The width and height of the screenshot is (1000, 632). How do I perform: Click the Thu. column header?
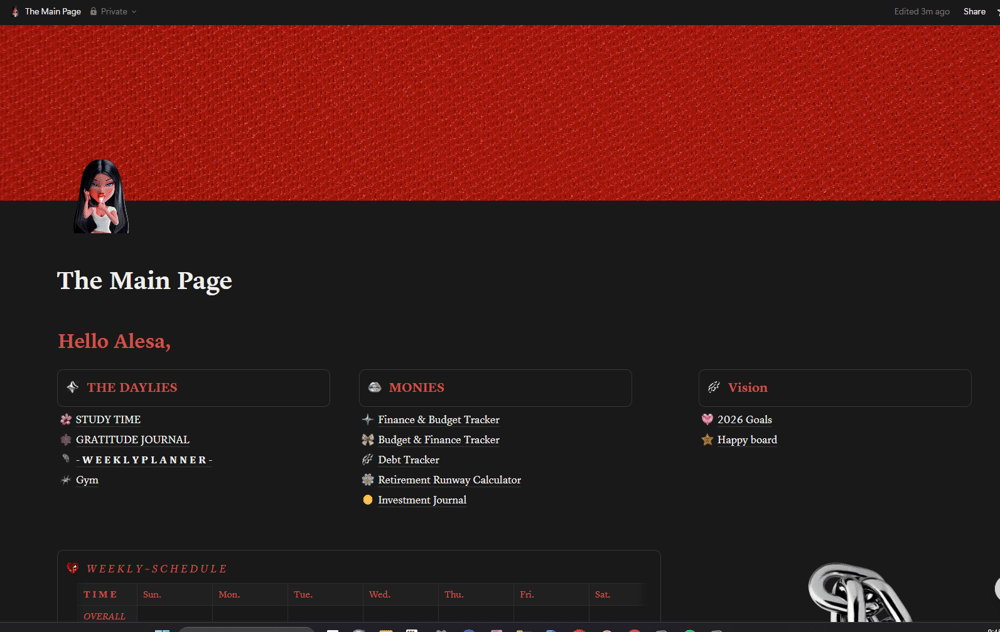click(x=453, y=594)
